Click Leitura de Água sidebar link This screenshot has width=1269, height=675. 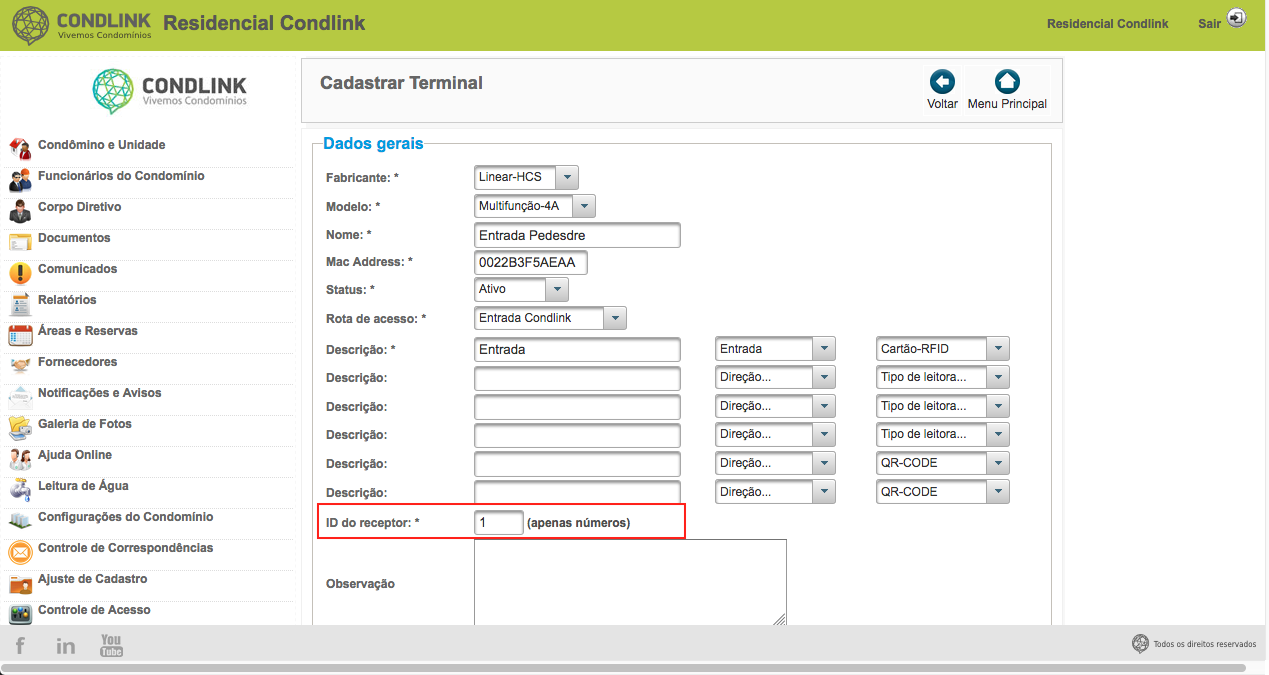[x=83, y=486]
